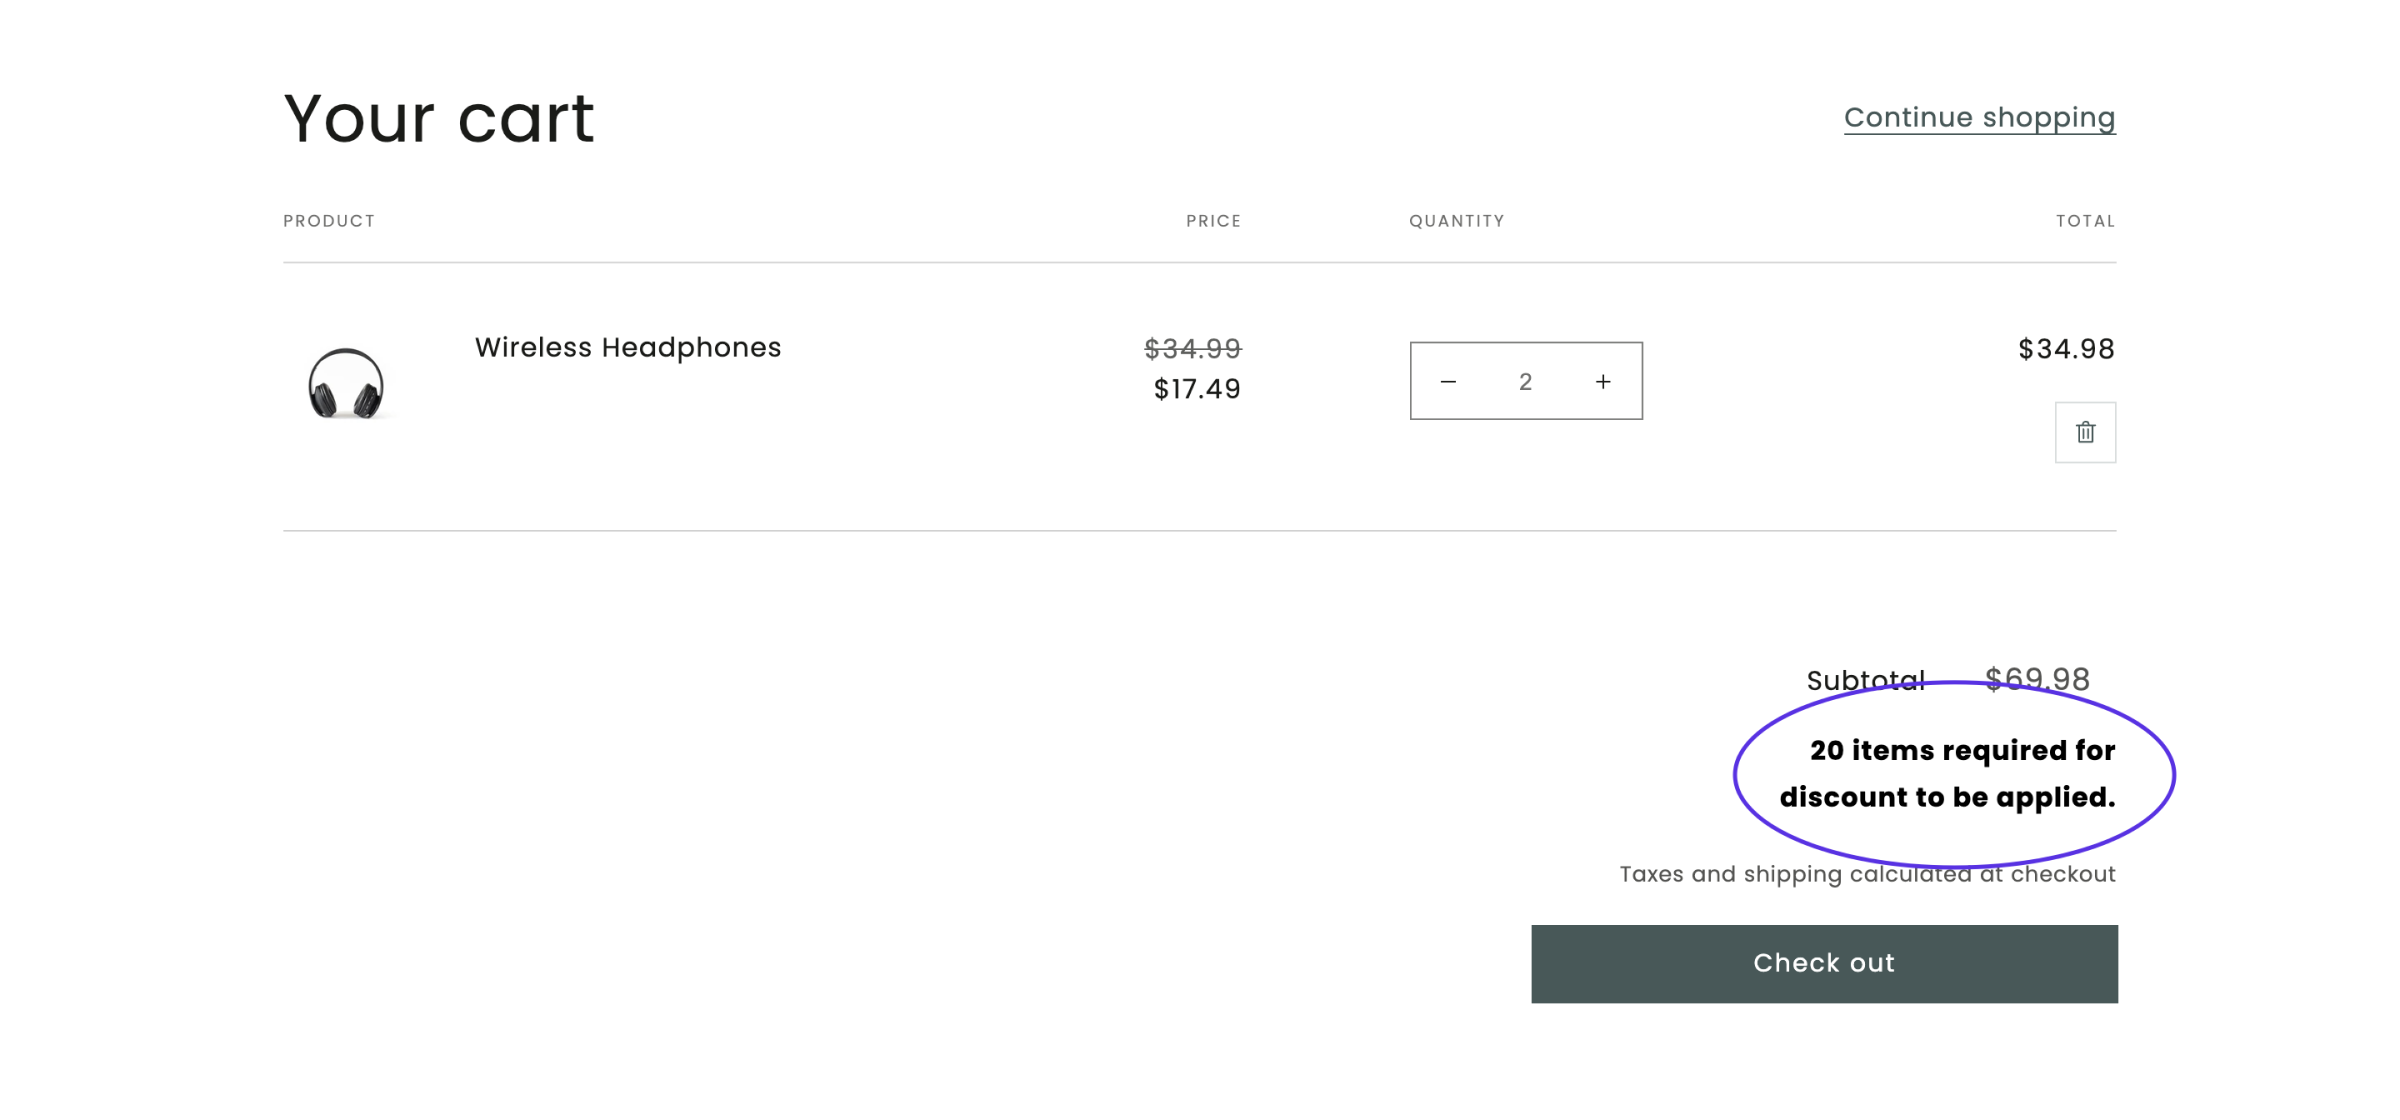Click the Subtotal label
This screenshot has height=1120, width=2400.
1864,680
